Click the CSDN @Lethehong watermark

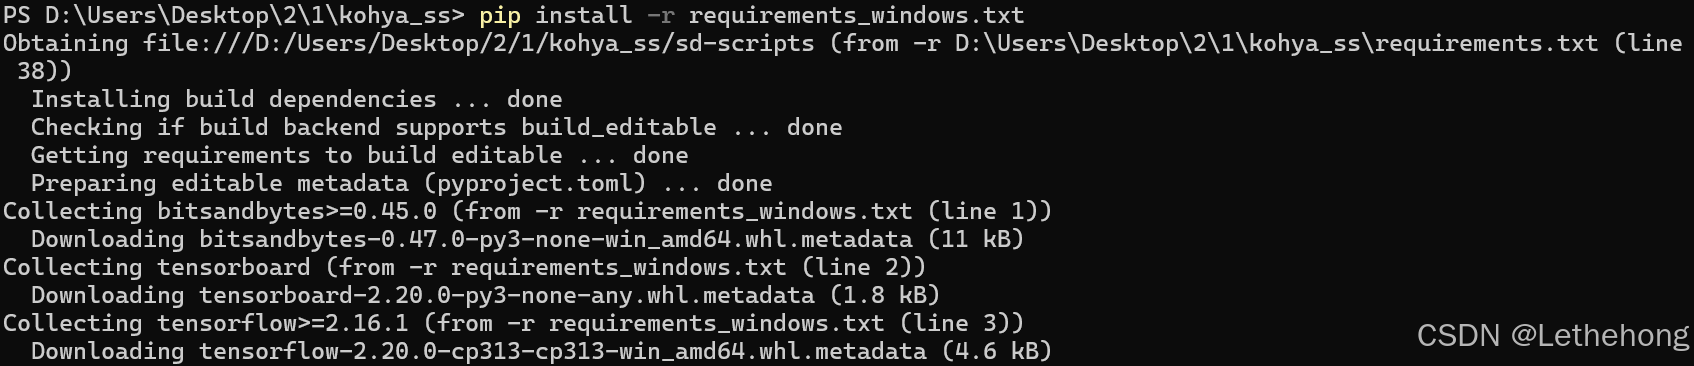point(1552,336)
